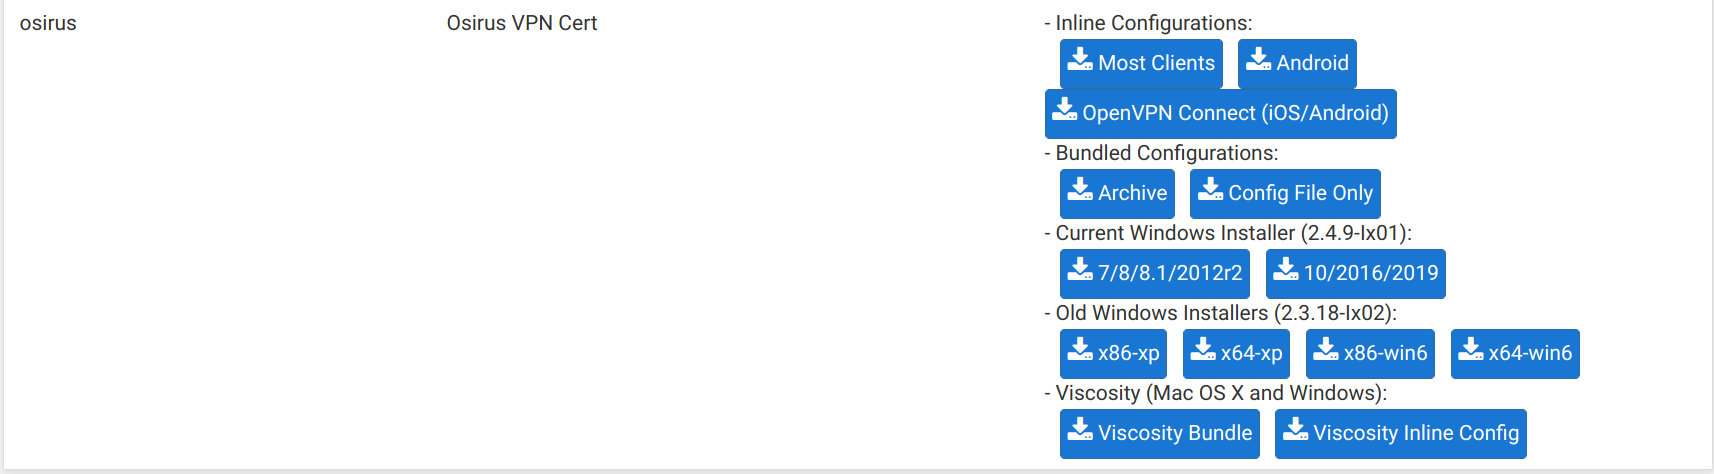Download the Most Clients inline configuration
The image size is (1714, 474).
click(1141, 64)
